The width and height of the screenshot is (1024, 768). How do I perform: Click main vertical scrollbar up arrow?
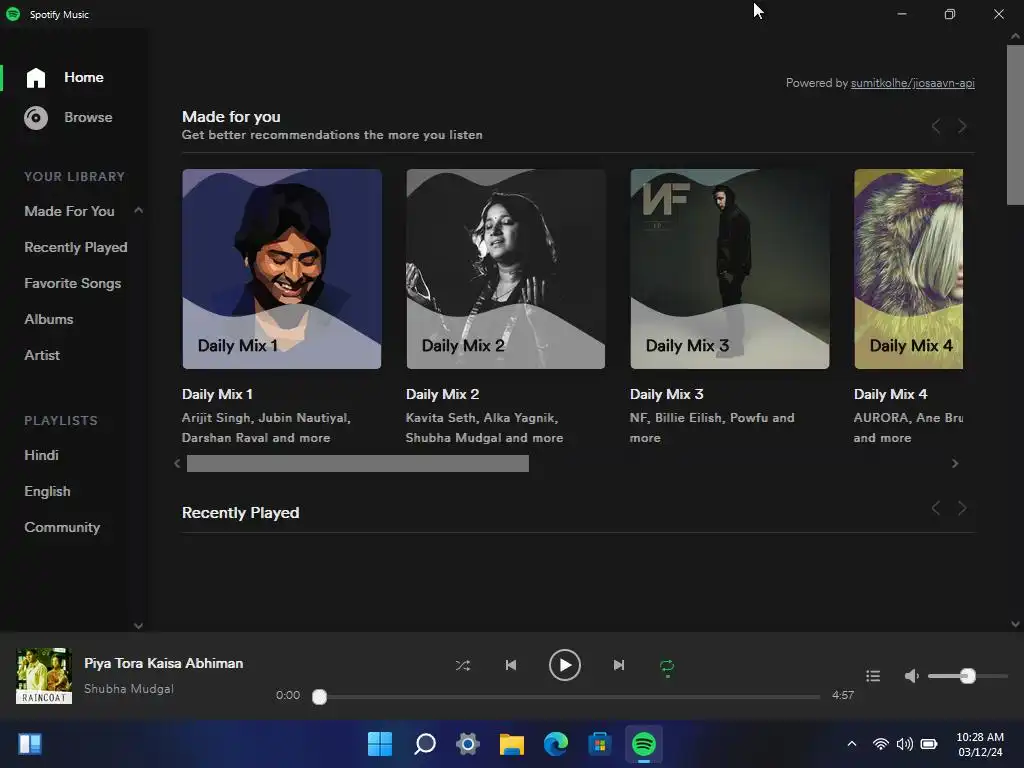click(1016, 37)
